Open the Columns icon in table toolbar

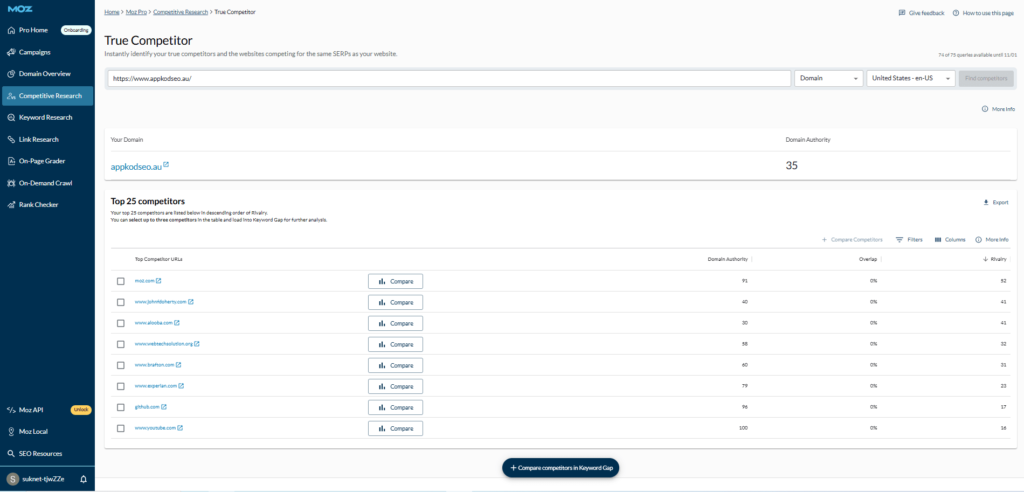(938, 240)
